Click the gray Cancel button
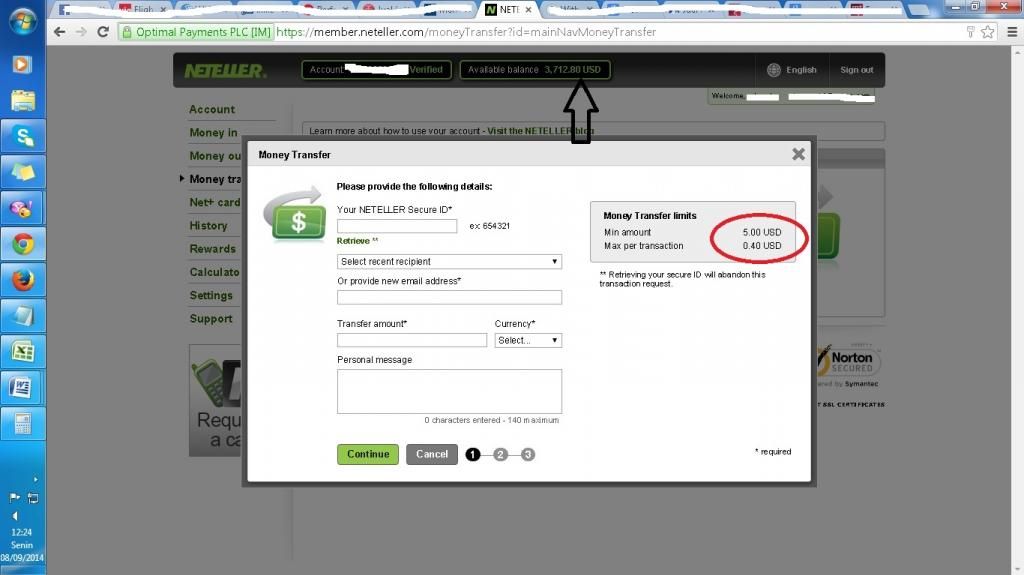The width and height of the screenshot is (1024, 575). click(432, 454)
